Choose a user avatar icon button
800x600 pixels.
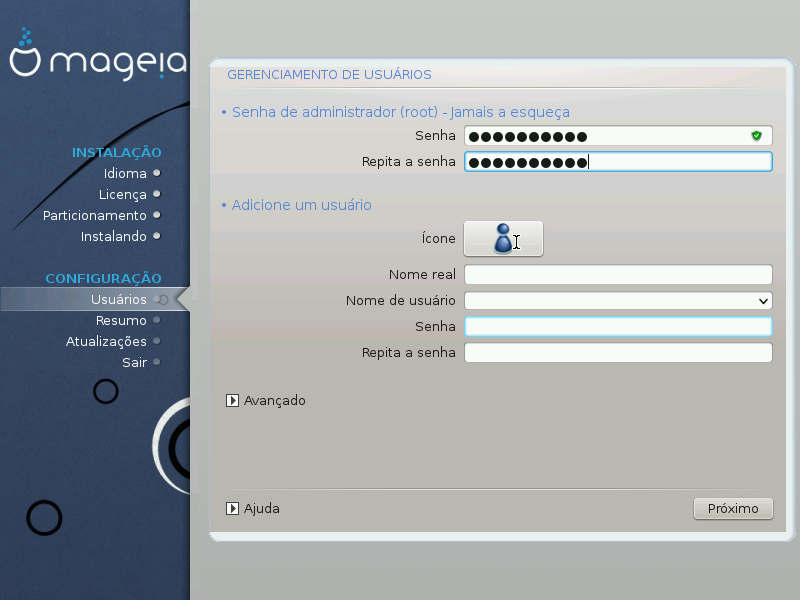[503, 239]
